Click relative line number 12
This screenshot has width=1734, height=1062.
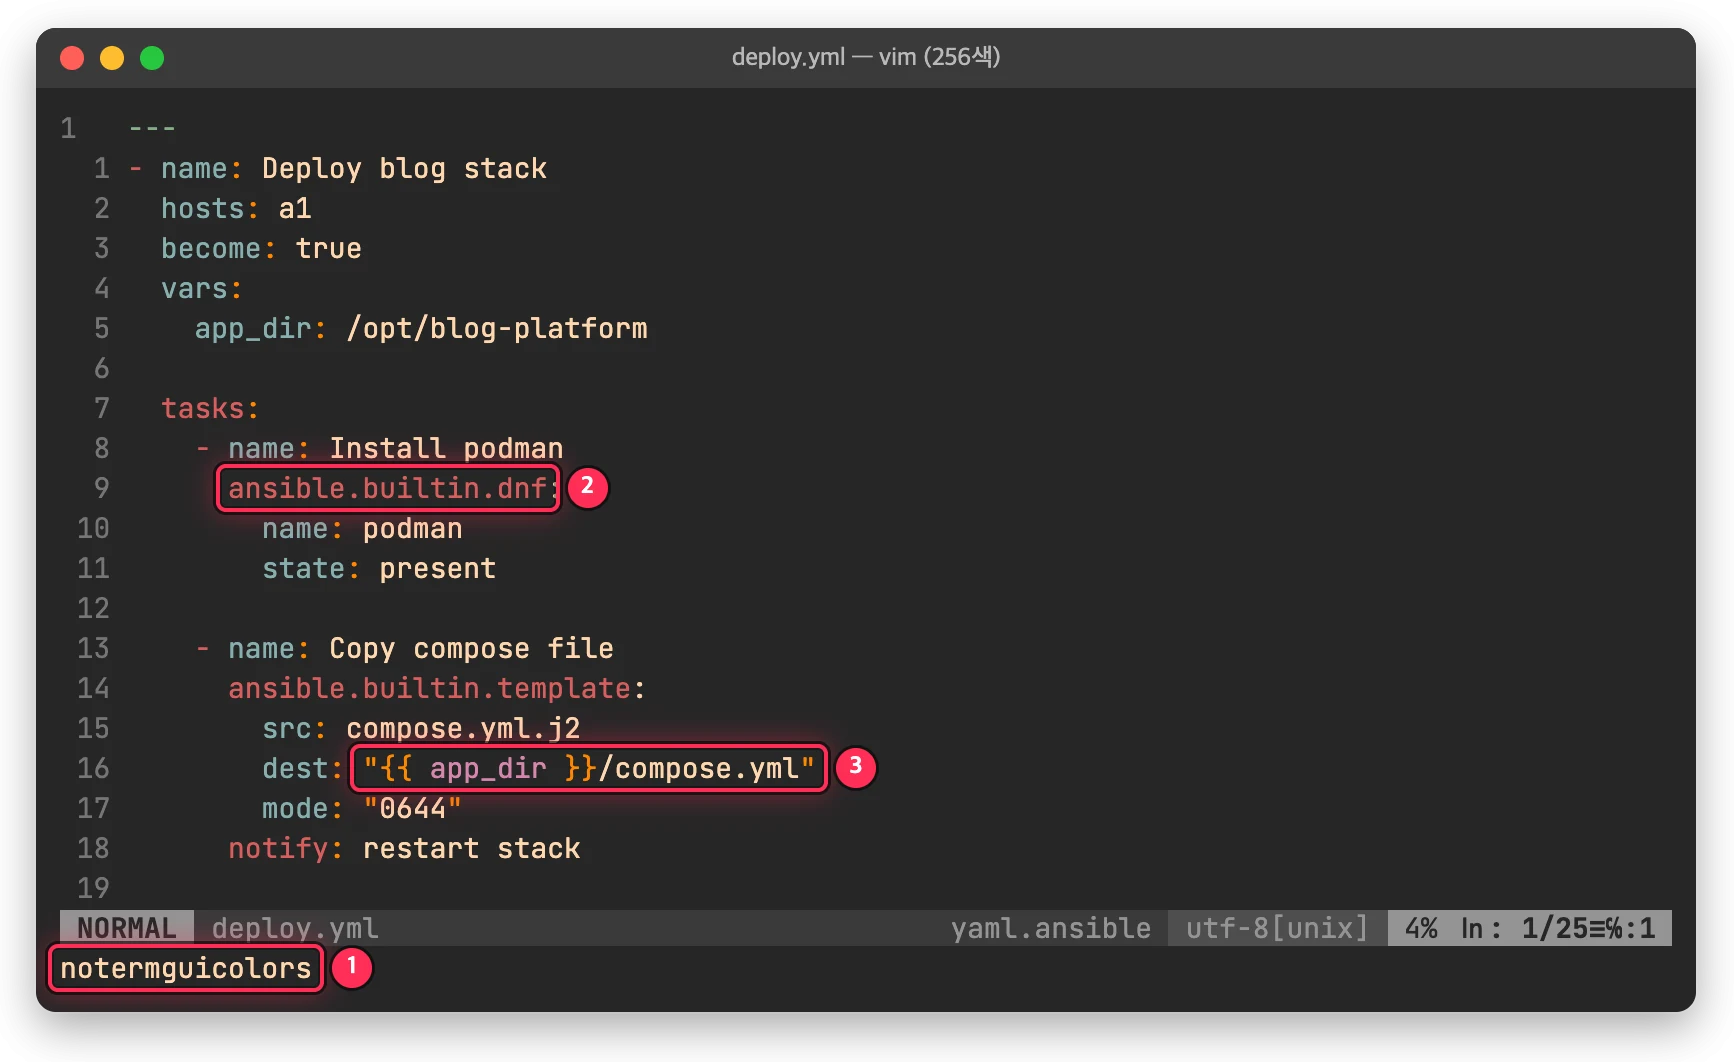pyautogui.click(x=93, y=608)
